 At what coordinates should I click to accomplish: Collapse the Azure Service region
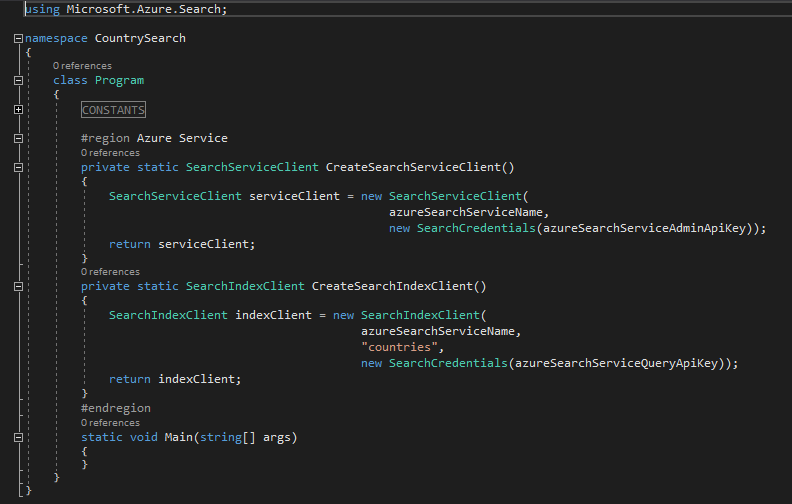(x=18, y=138)
